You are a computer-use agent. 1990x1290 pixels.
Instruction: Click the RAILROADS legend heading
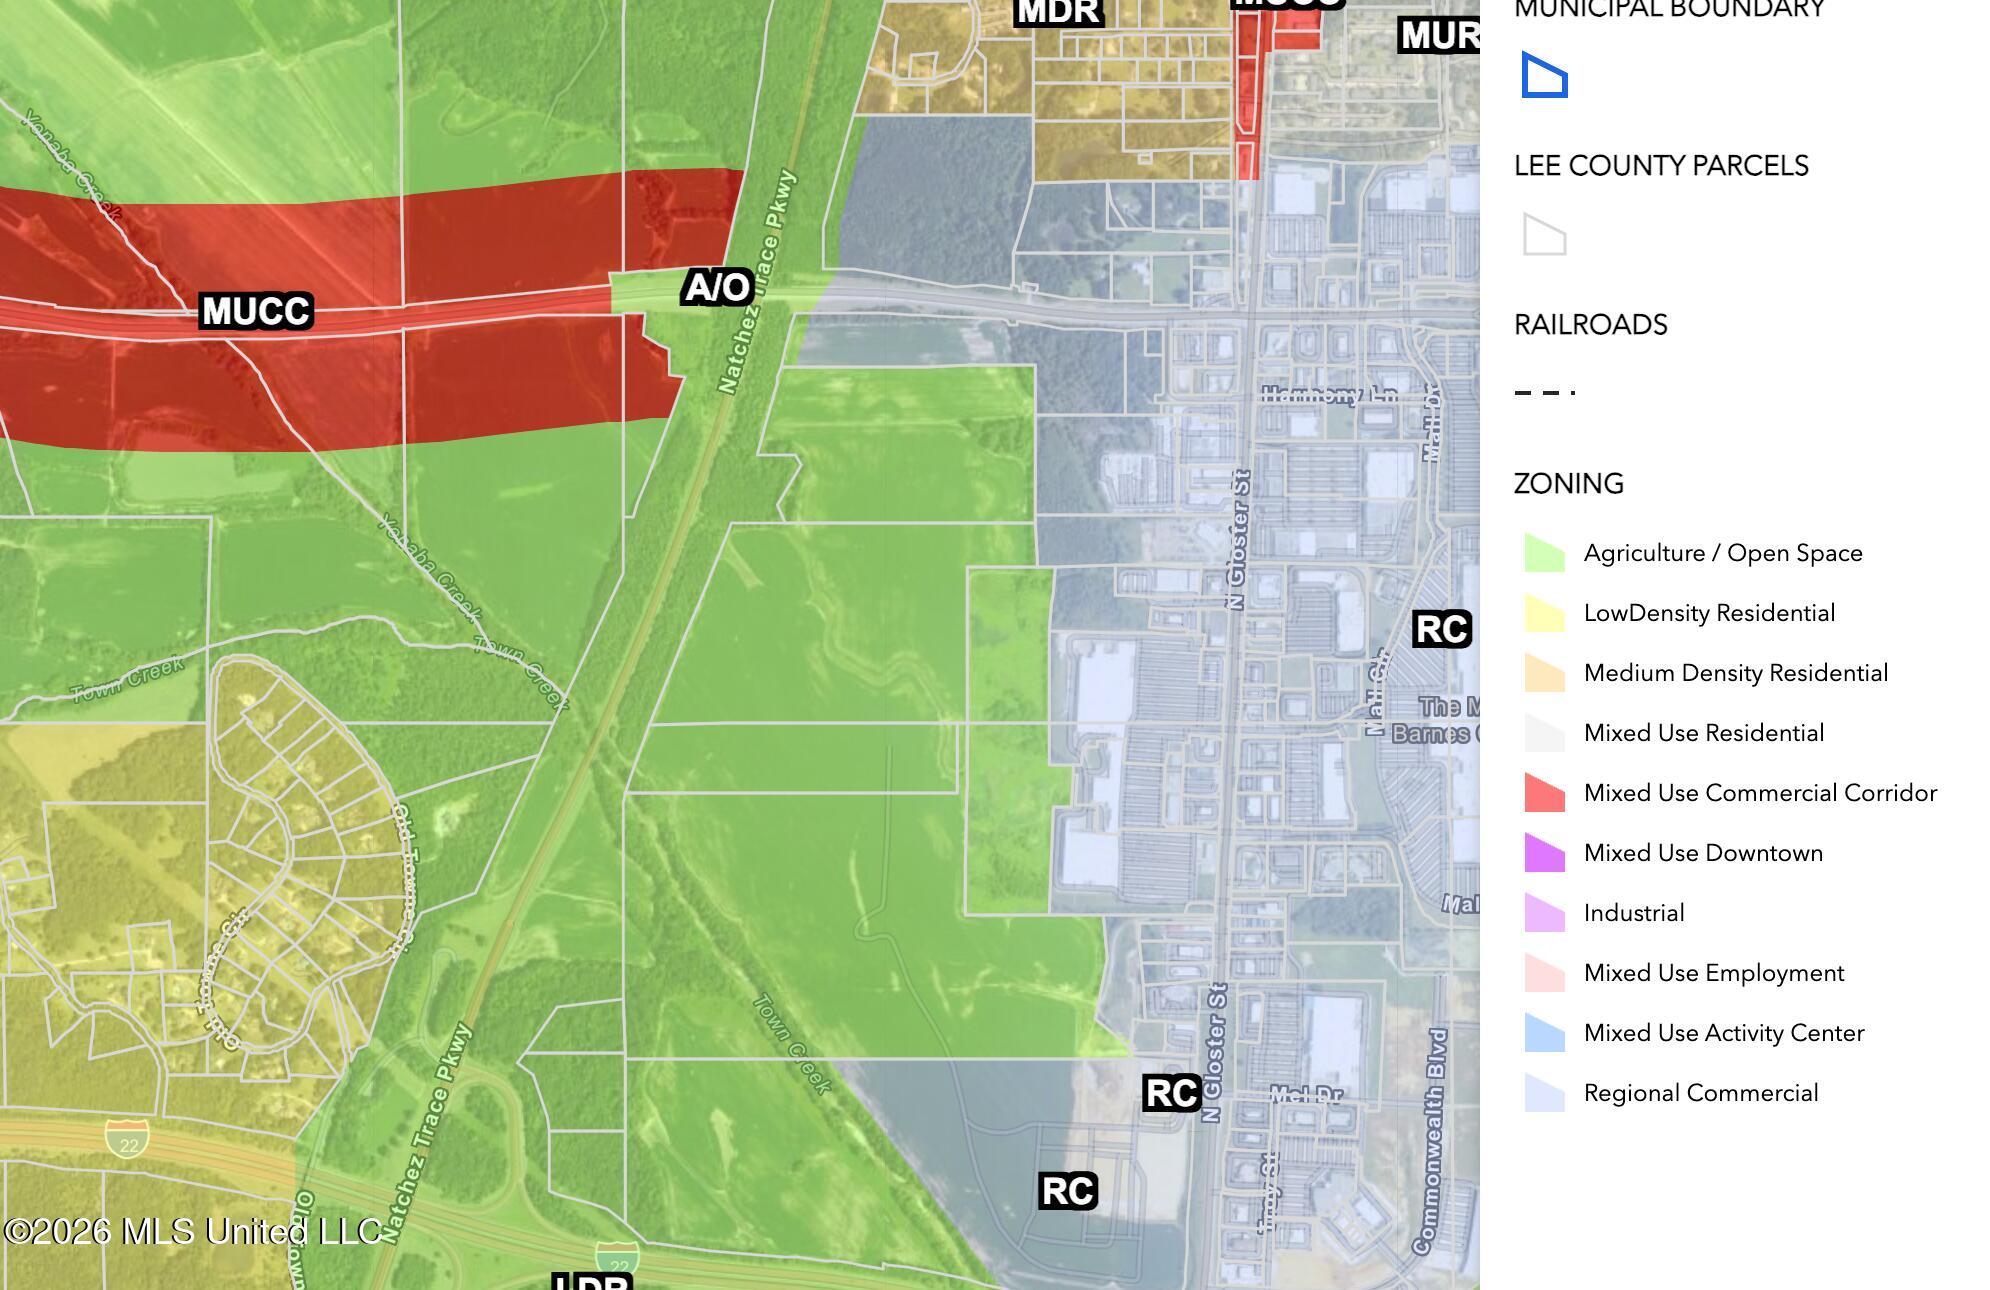1590,325
